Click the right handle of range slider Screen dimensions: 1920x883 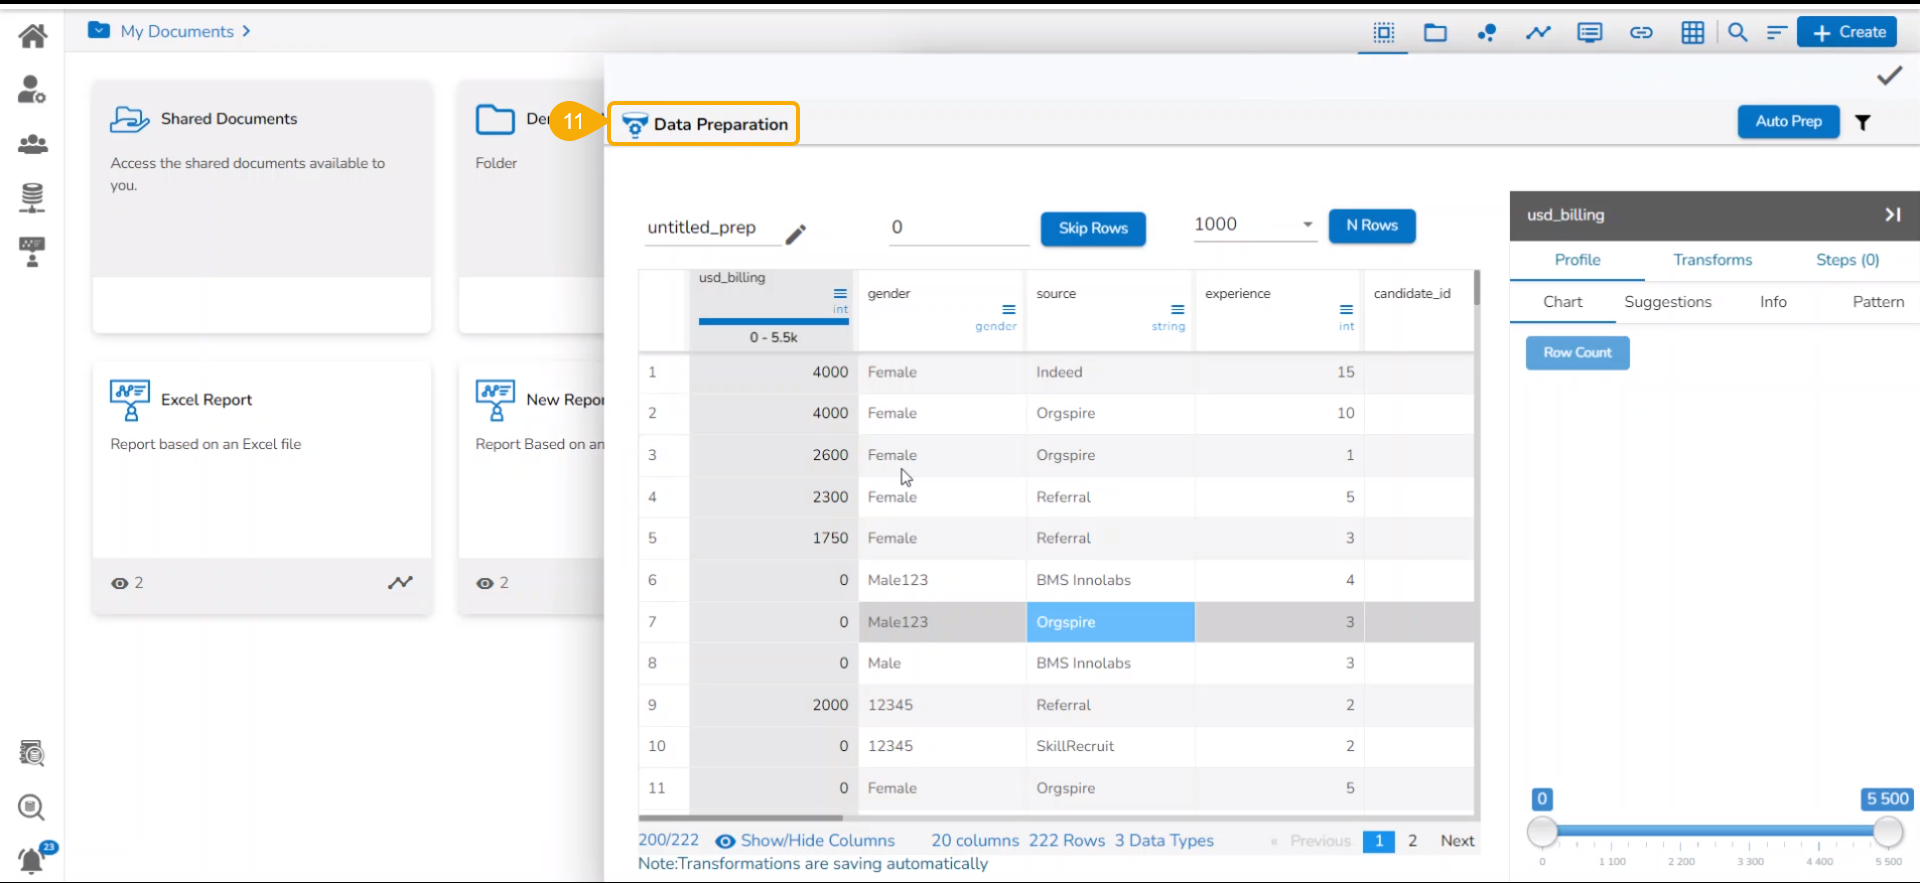point(1887,831)
